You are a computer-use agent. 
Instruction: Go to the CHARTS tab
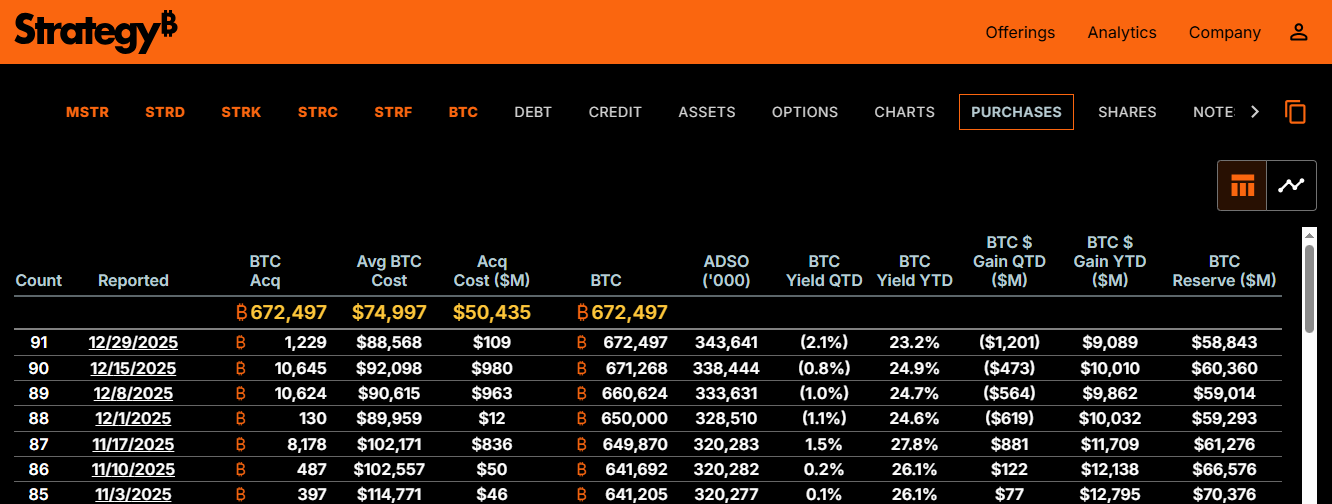click(x=904, y=112)
